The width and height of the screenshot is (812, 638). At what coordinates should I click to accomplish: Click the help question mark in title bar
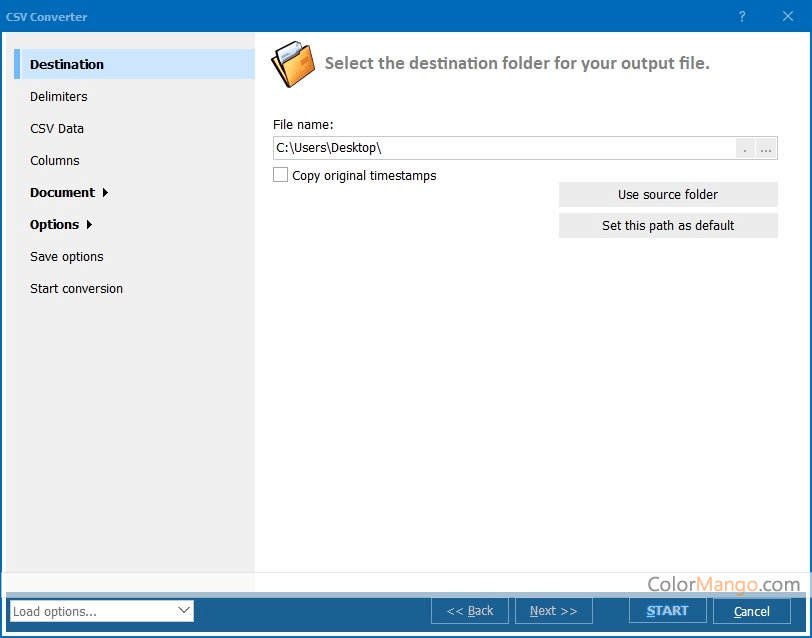point(742,17)
